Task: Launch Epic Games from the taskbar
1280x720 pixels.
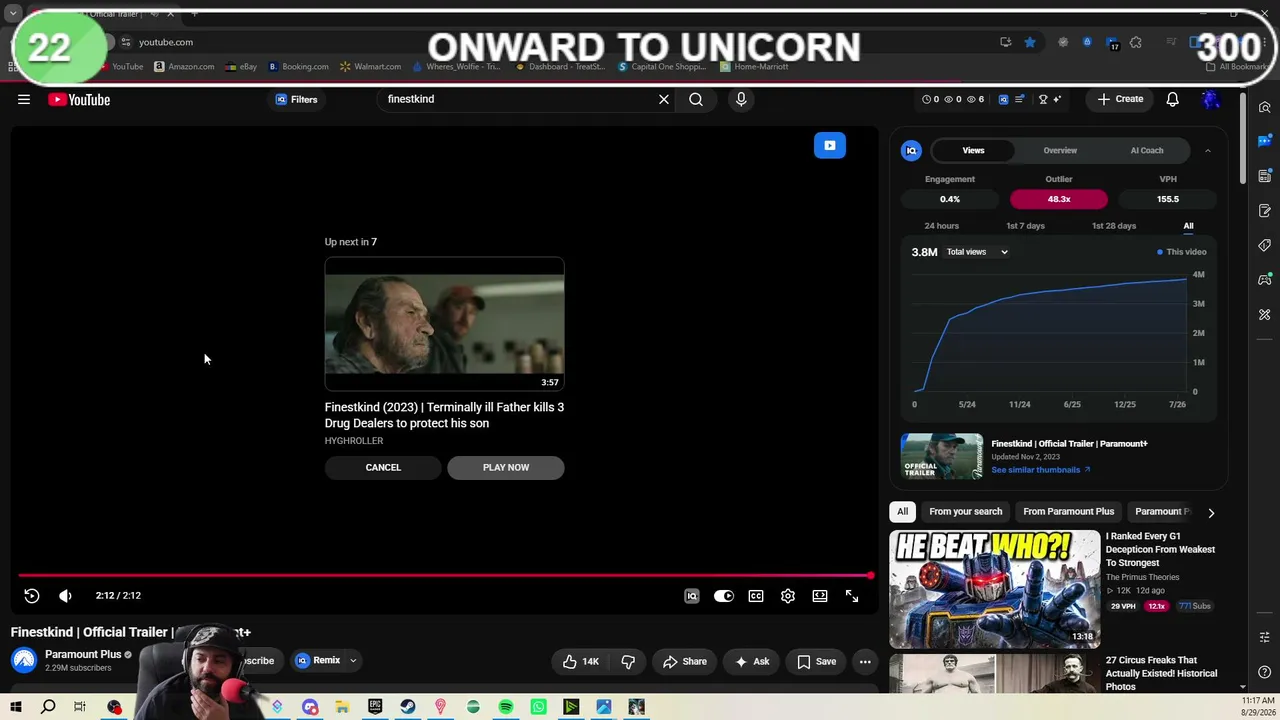Action: point(375,707)
